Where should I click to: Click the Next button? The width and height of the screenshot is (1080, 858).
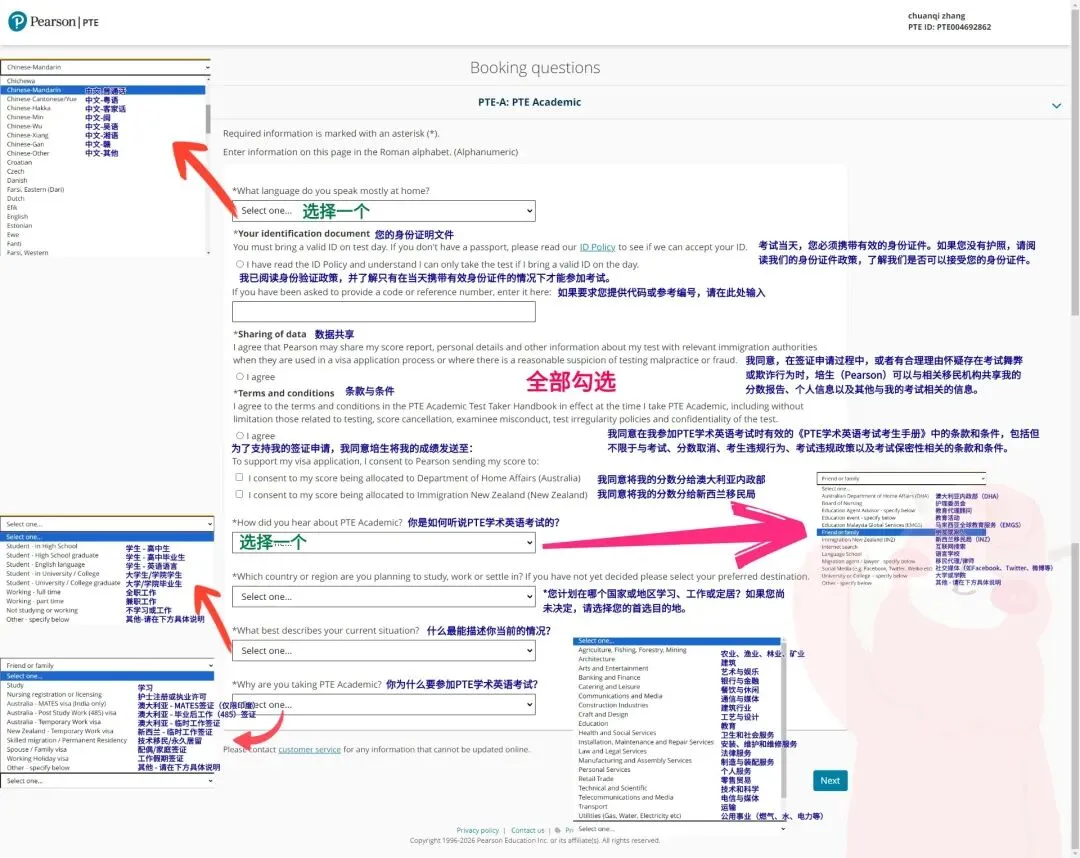[x=830, y=780]
